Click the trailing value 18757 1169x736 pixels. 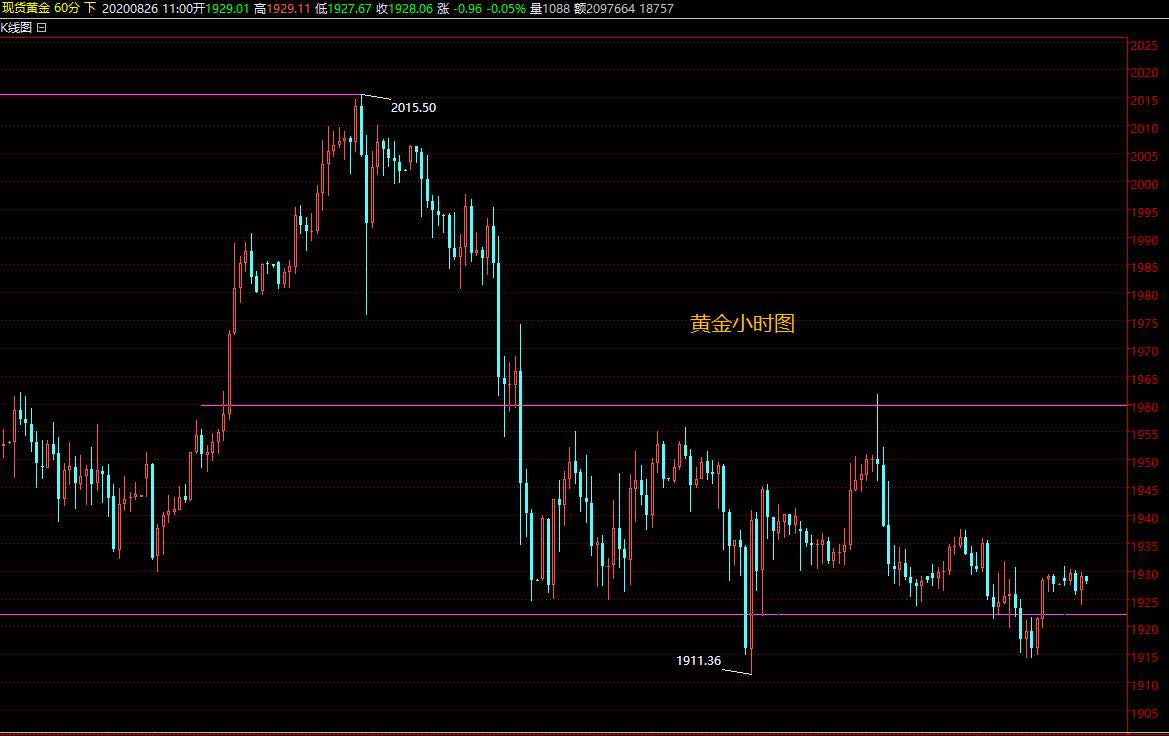tap(657, 8)
